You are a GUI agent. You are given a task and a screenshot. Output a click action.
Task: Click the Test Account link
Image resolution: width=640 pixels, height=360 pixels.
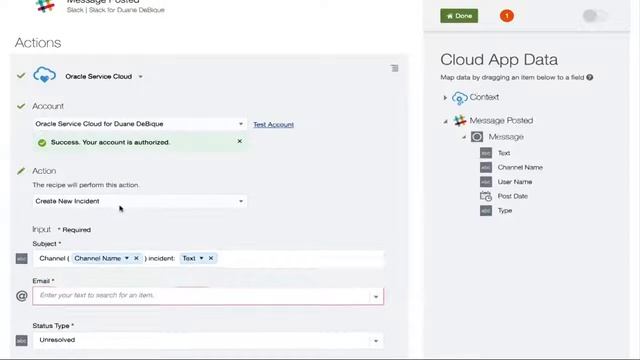(x=273, y=124)
